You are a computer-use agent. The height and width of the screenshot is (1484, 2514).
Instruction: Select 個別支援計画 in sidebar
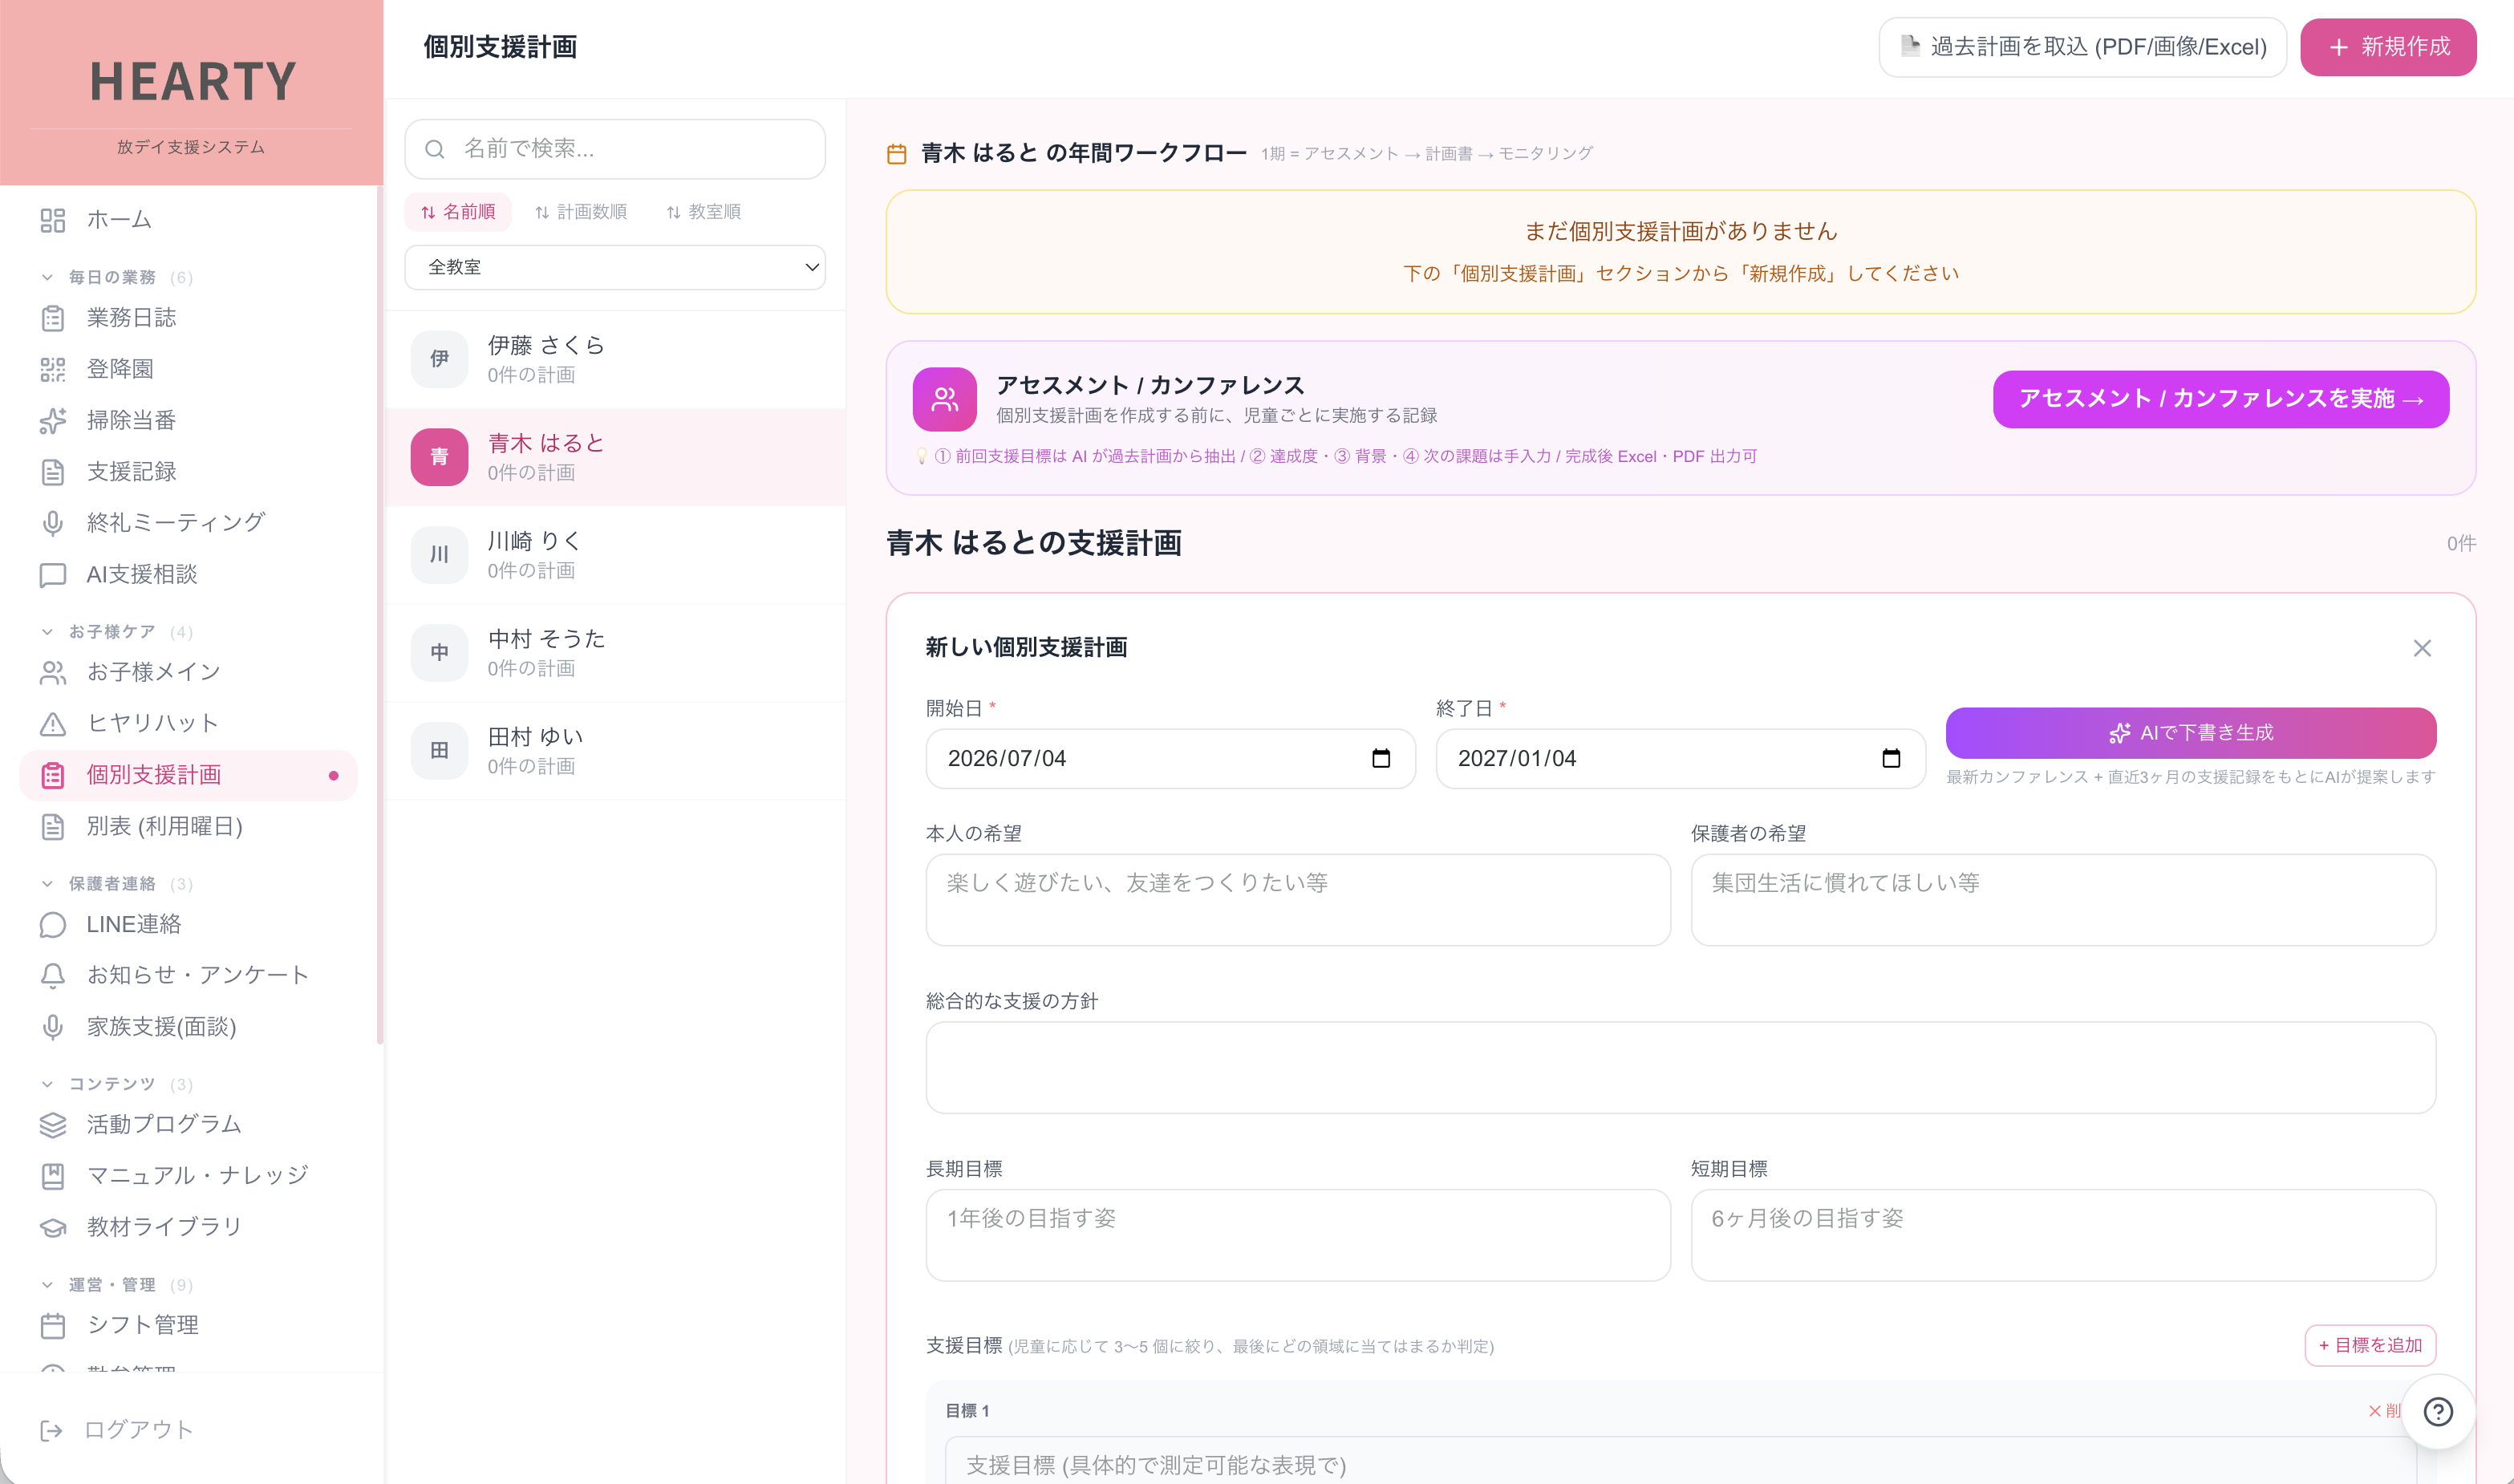[188, 775]
